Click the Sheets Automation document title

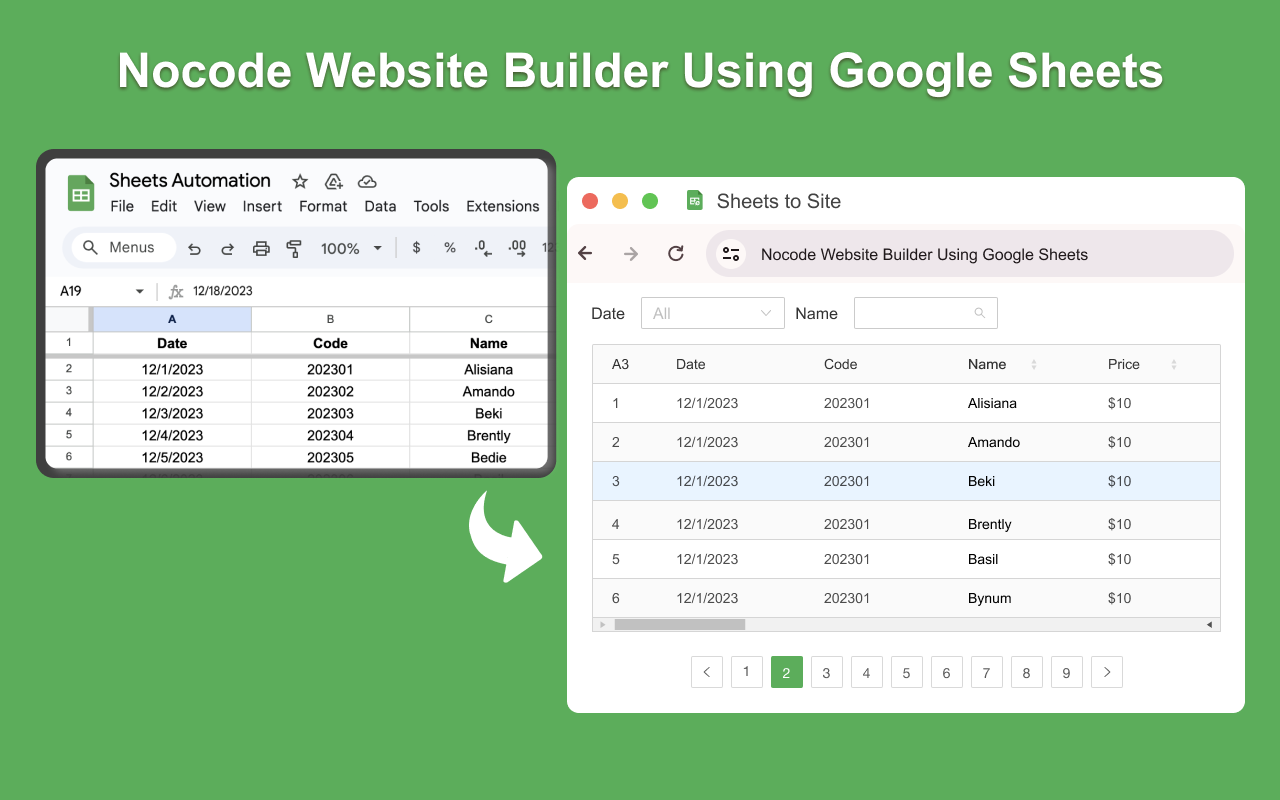point(190,180)
